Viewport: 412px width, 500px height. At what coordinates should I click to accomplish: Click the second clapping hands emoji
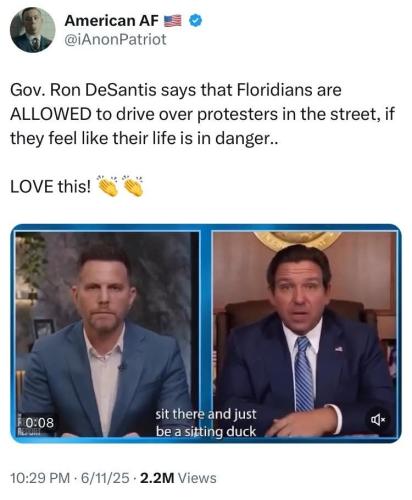click(x=133, y=186)
